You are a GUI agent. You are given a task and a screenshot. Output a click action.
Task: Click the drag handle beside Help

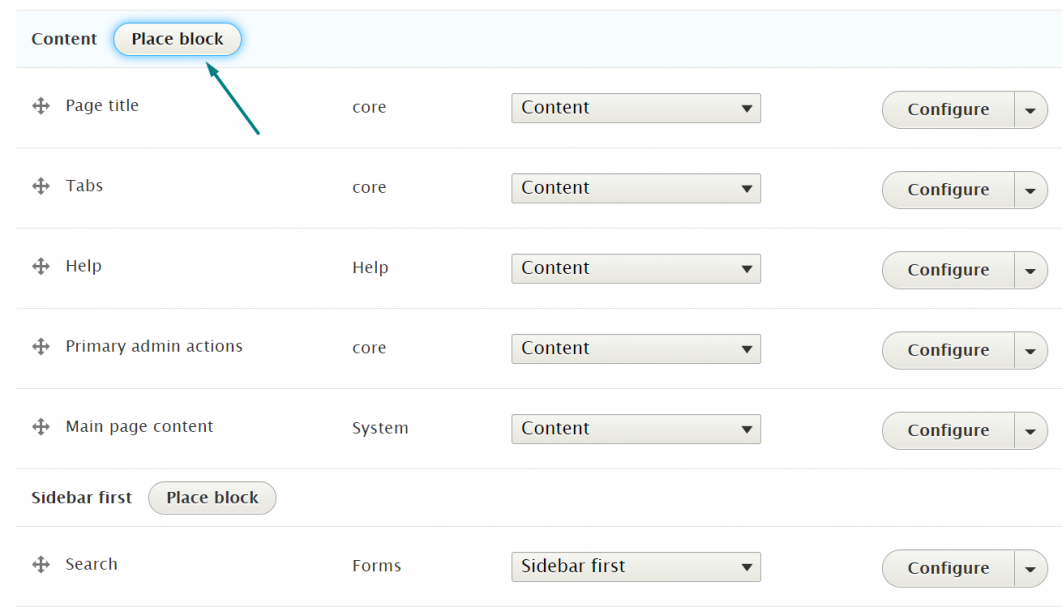point(40,266)
